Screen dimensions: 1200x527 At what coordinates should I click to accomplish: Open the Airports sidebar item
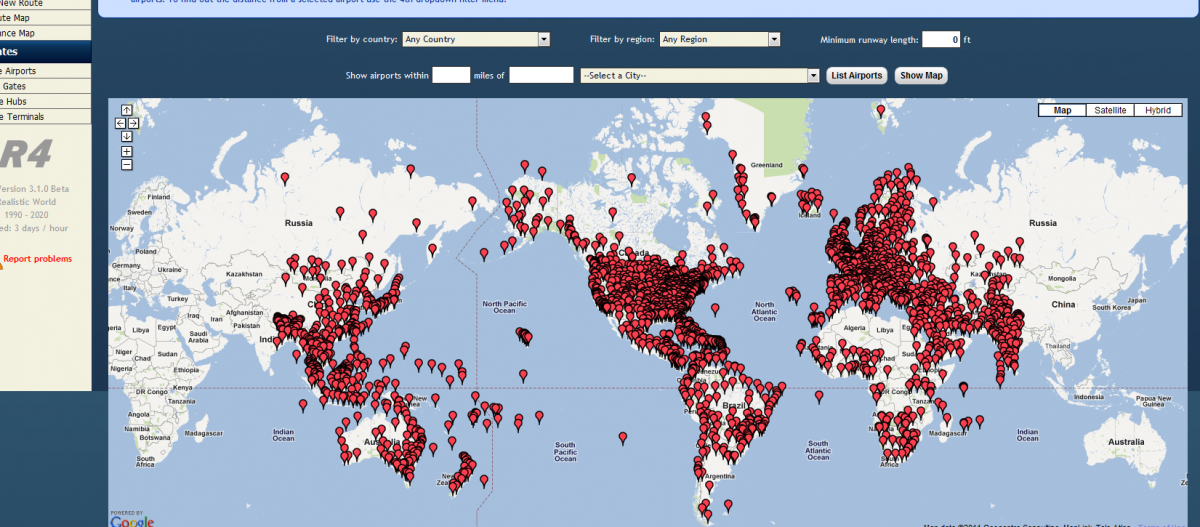45,71
